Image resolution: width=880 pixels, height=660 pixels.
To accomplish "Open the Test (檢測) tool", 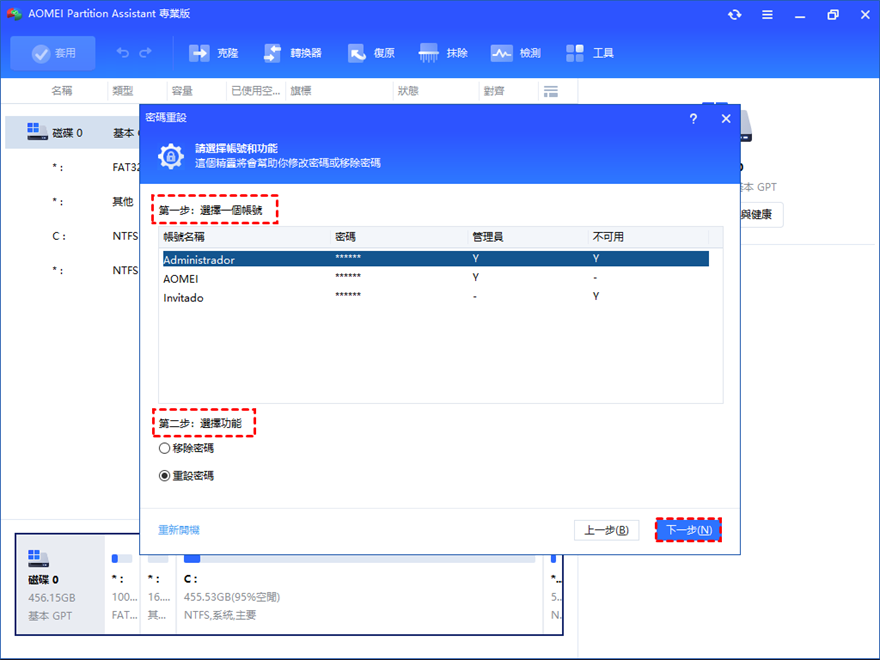I will pyautogui.click(x=516, y=53).
